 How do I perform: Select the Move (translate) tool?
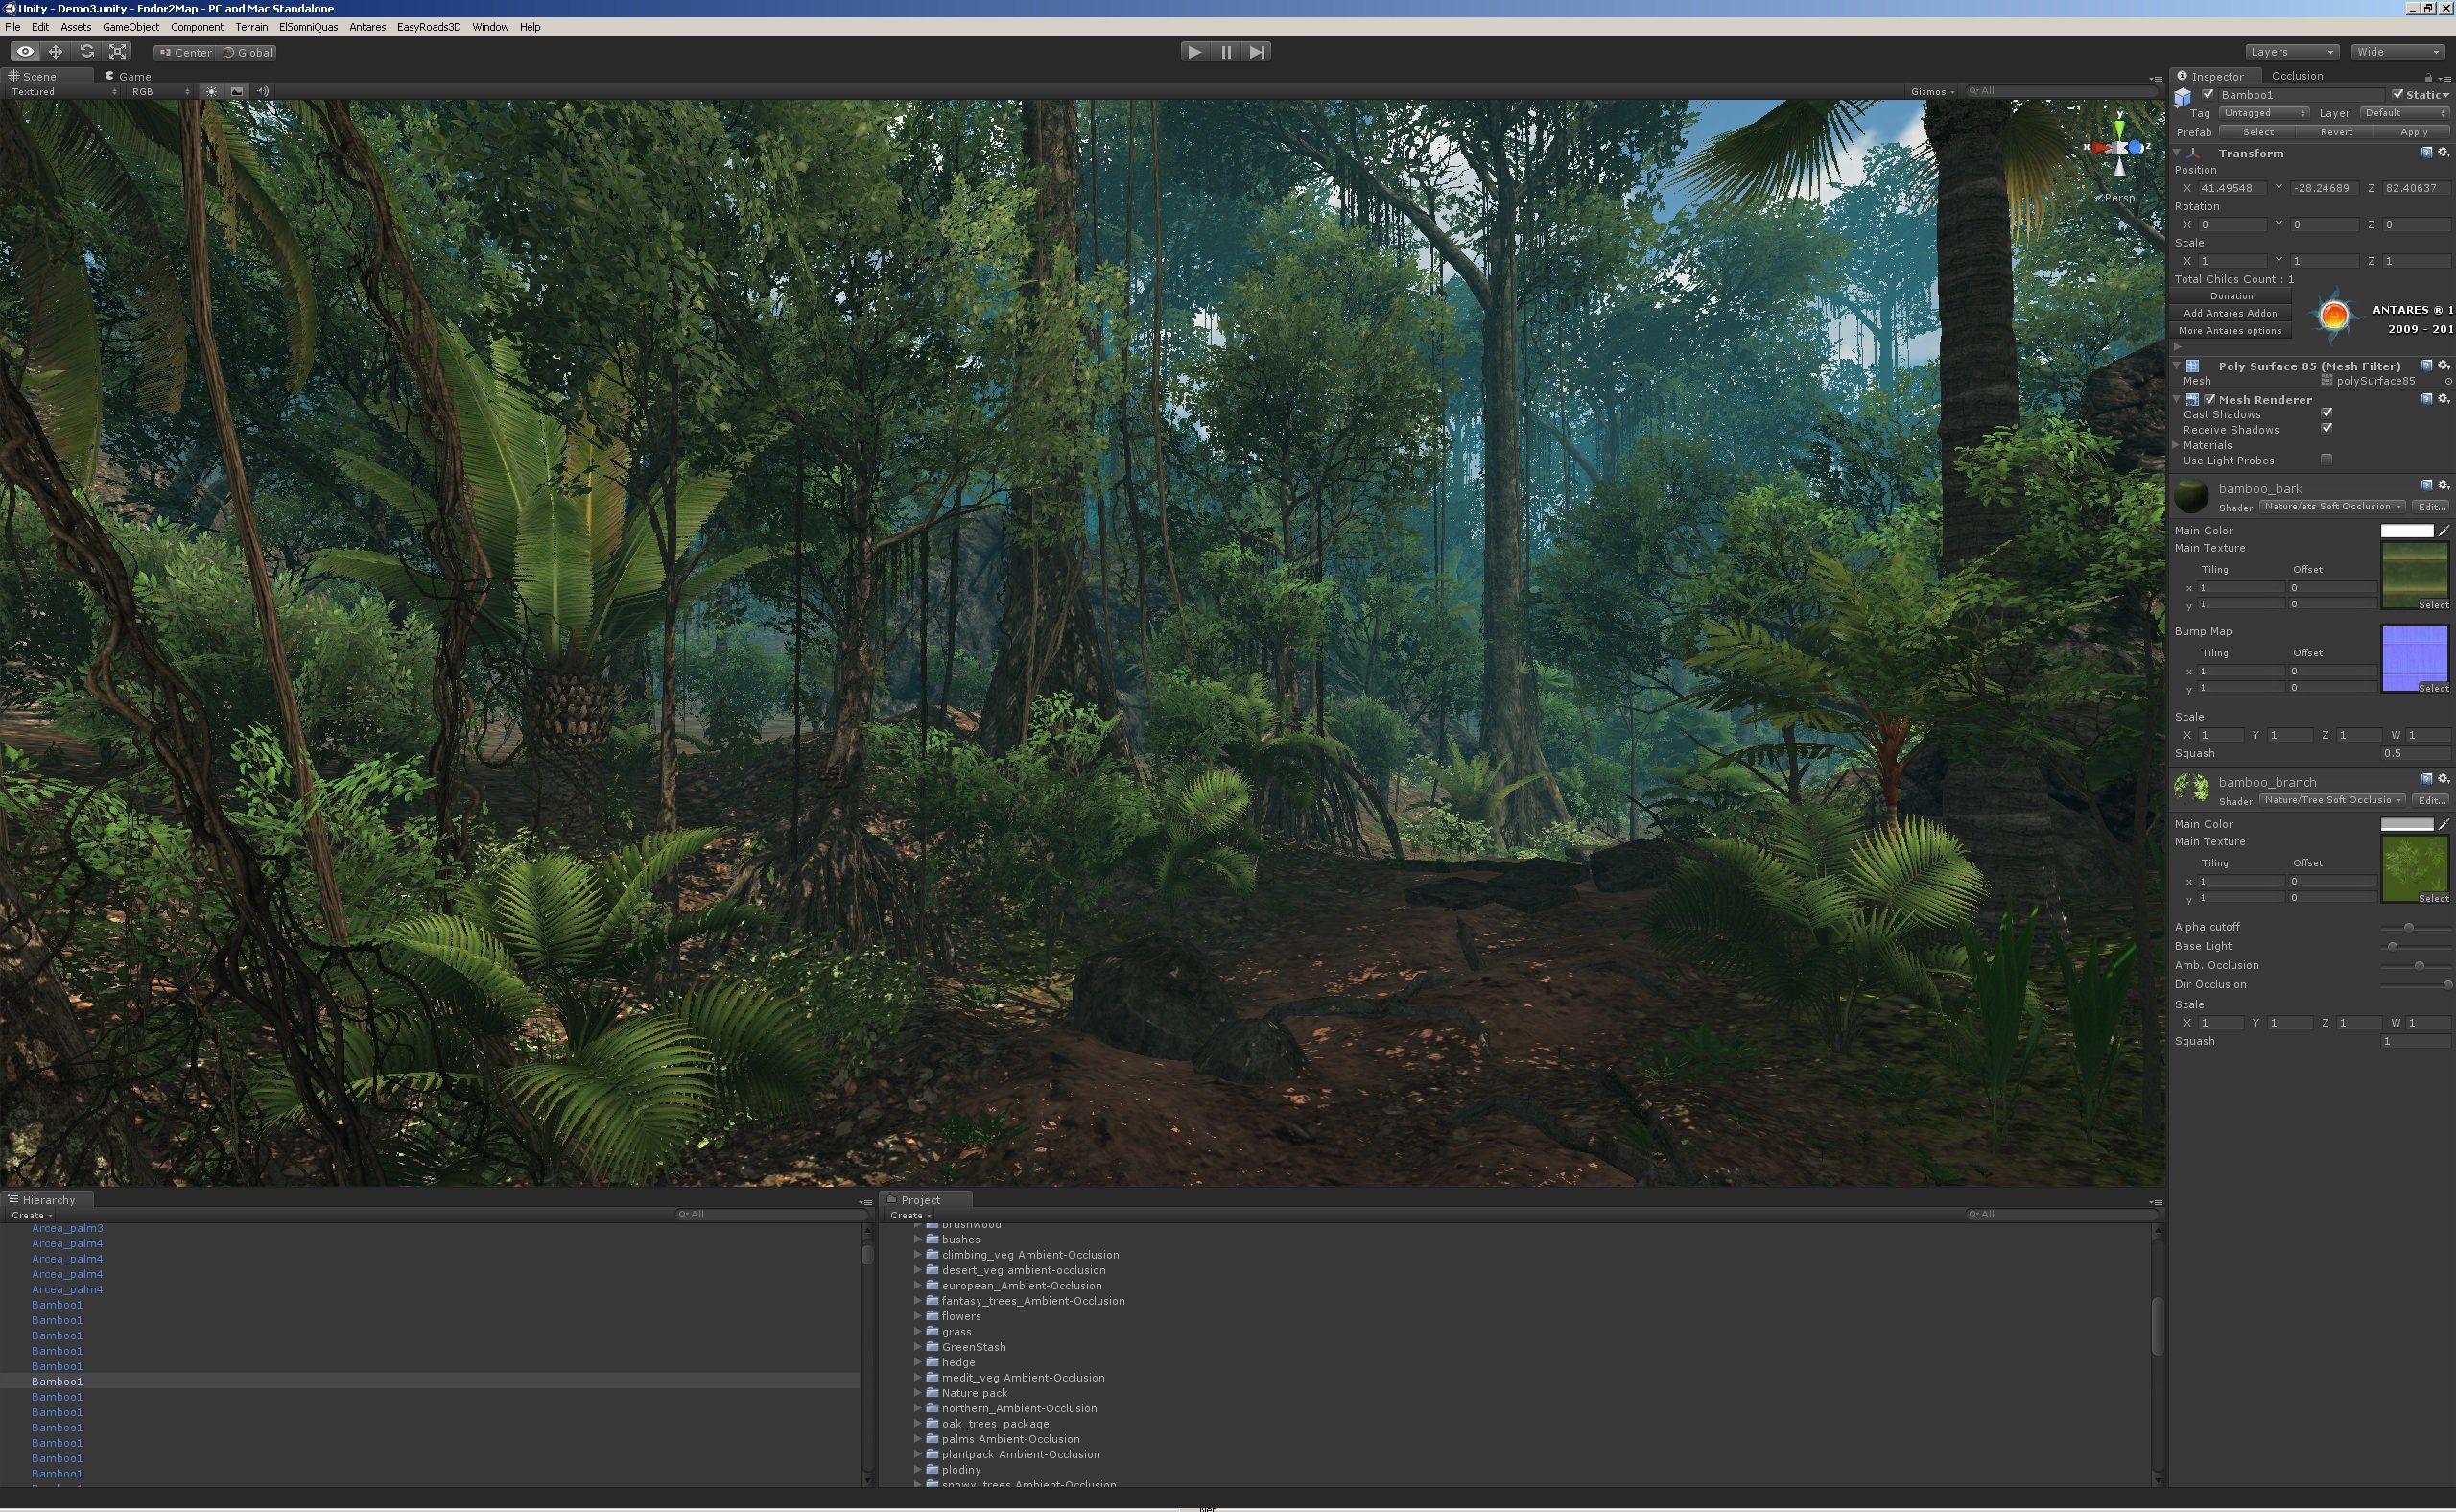[x=56, y=52]
